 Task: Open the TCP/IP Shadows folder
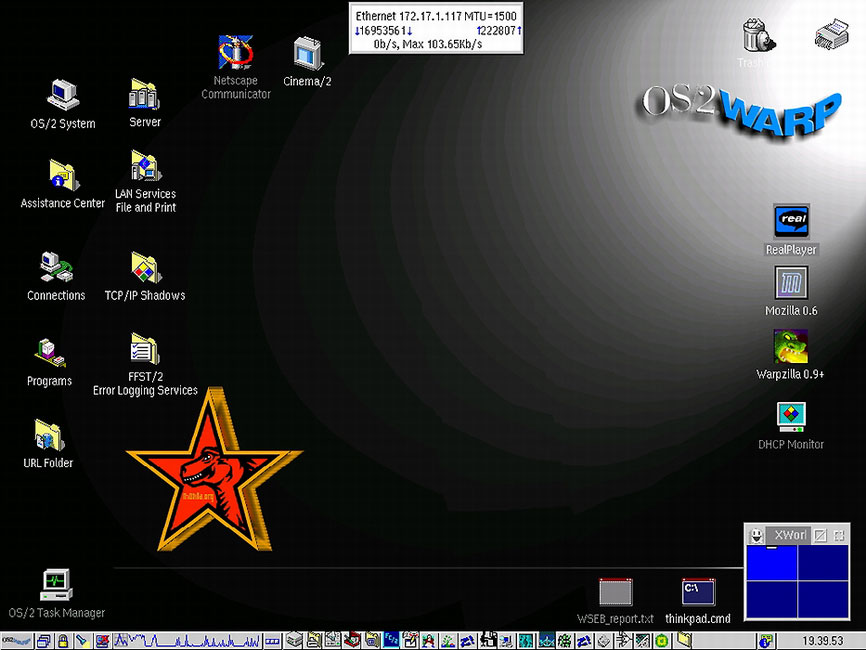pos(145,268)
